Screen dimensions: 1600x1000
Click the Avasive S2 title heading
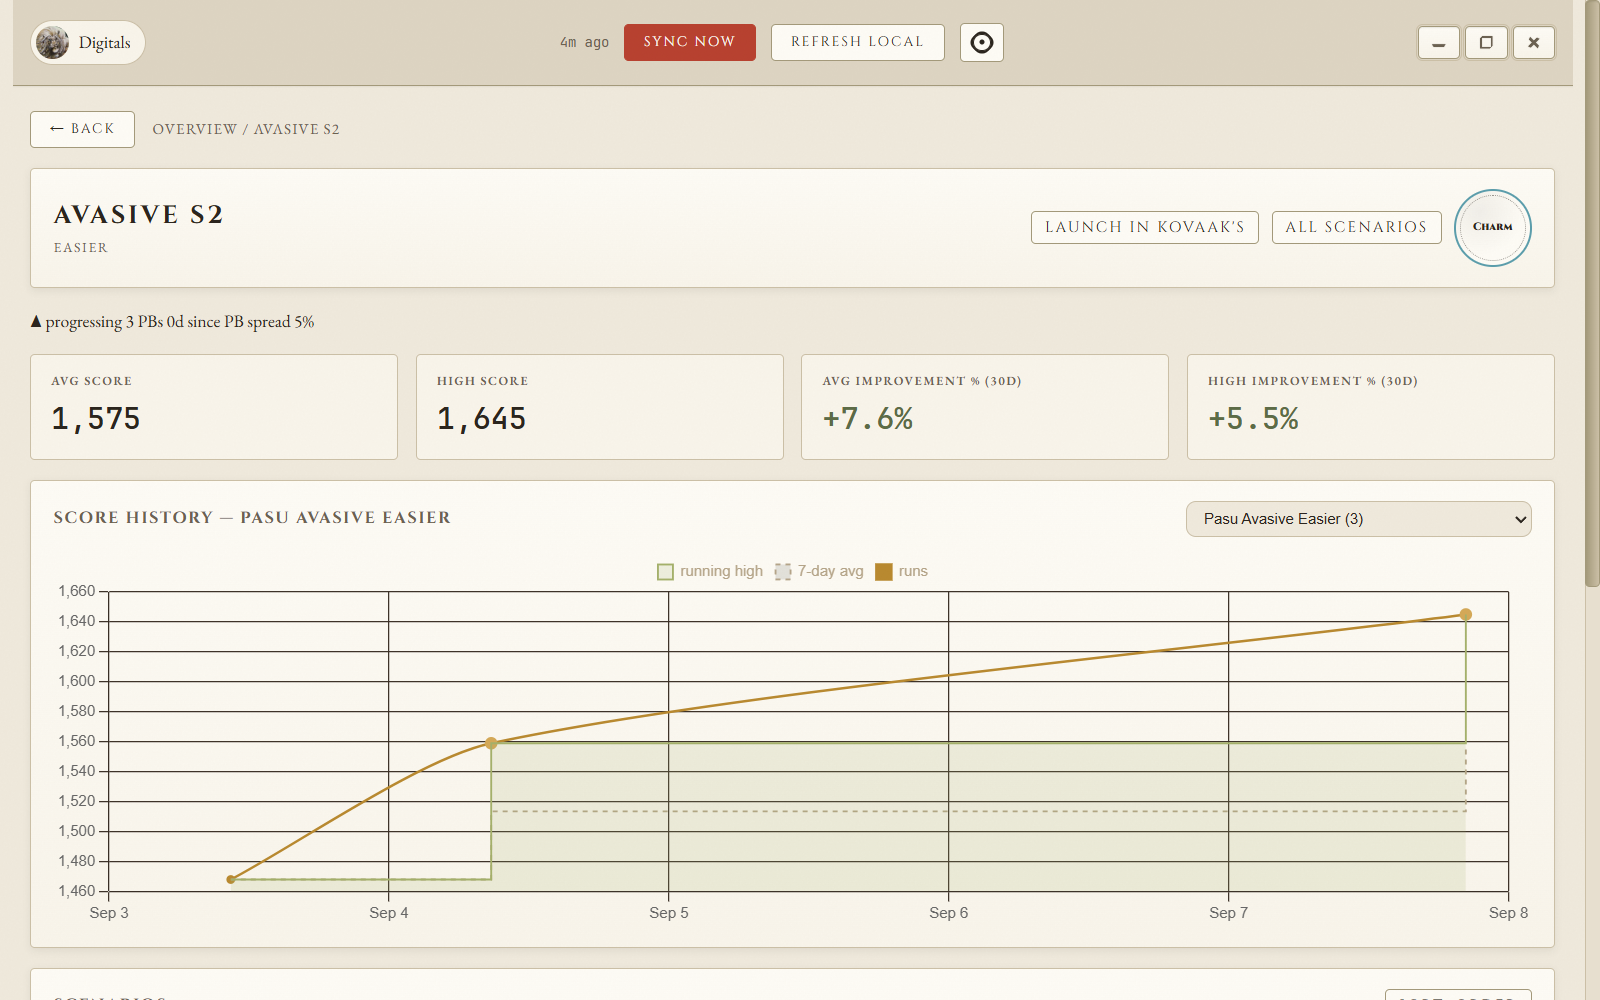pos(138,215)
